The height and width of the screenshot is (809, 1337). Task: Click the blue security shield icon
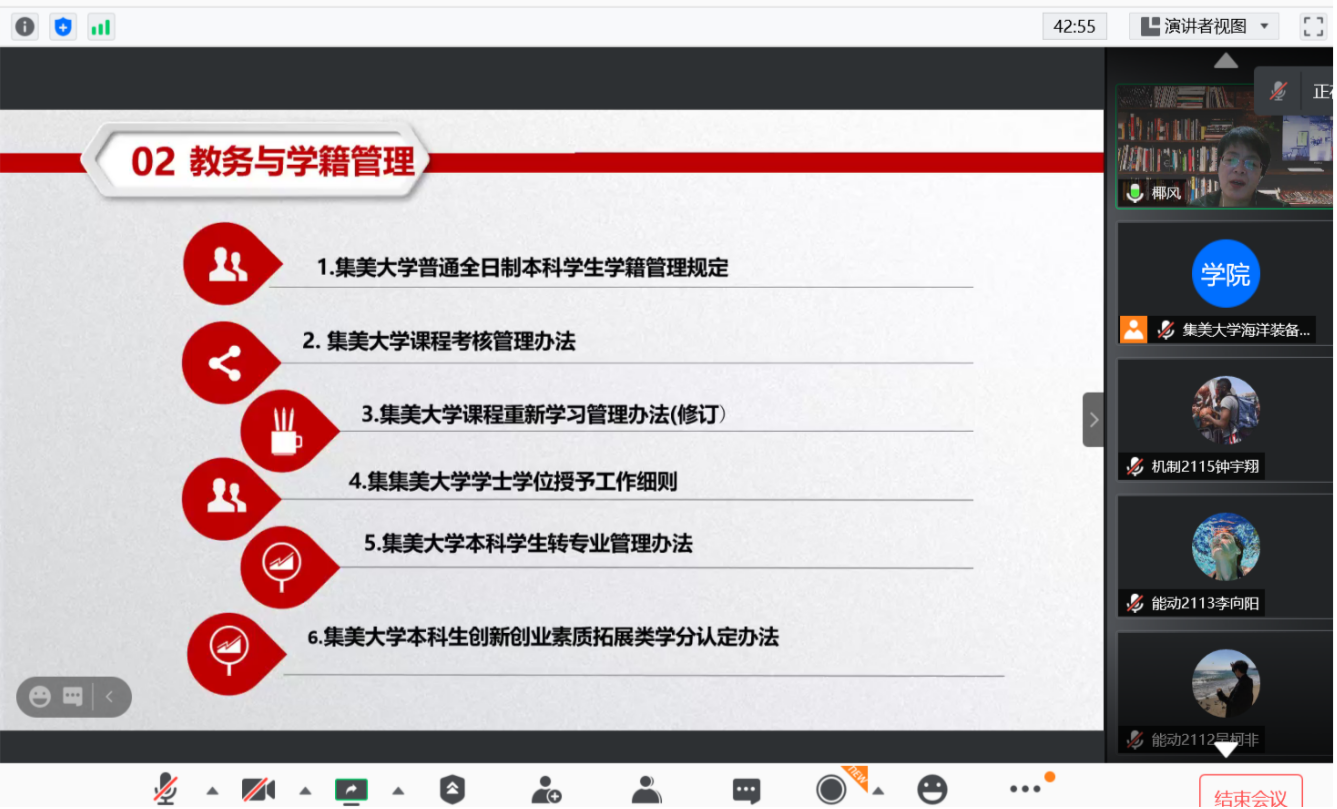(x=63, y=27)
